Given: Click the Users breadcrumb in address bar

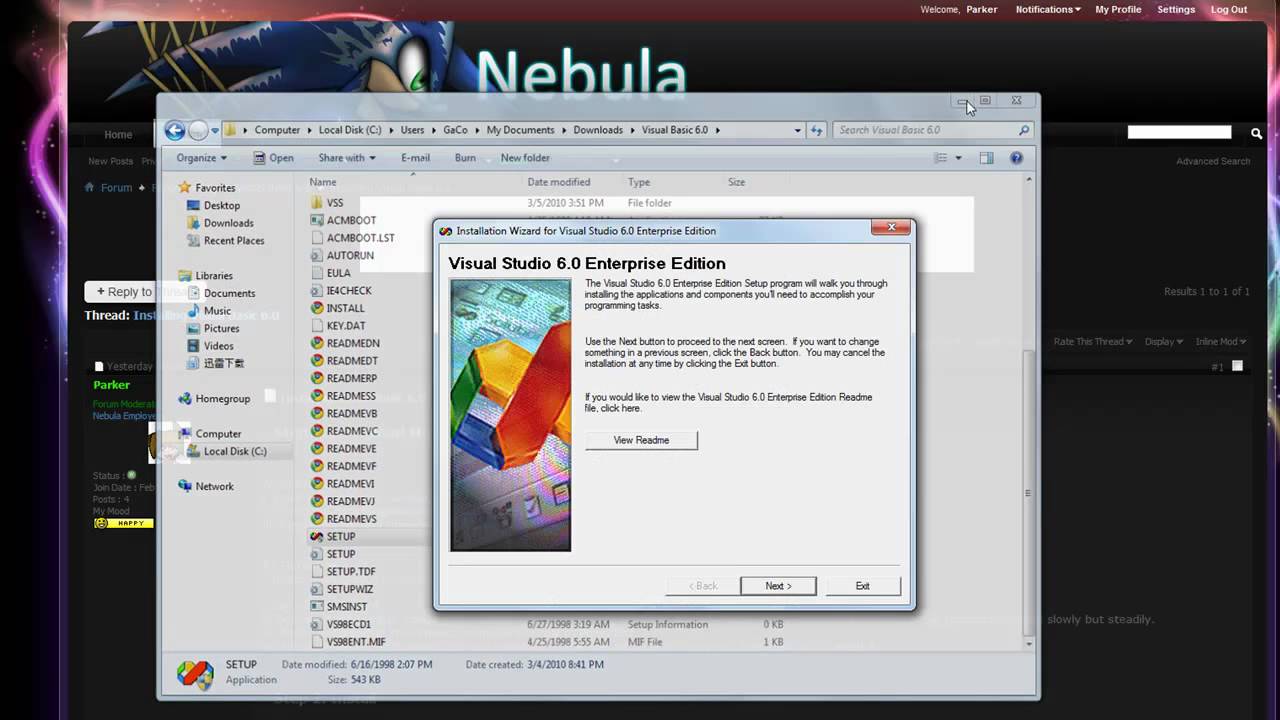Looking at the screenshot, I should click(x=412, y=130).
